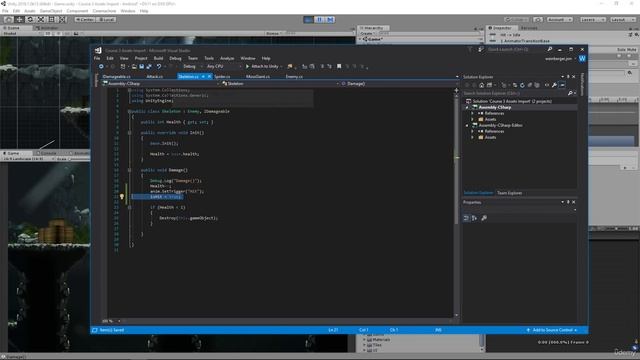Click the Step button in Unity
Viewport: 640px width, 360px height.
click(x=330, y=19)
